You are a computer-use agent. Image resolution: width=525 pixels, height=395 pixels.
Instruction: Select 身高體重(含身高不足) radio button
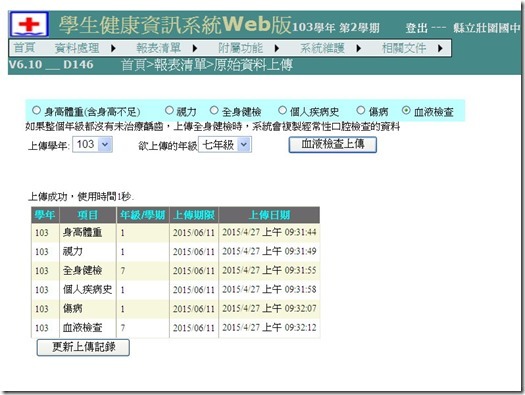pyautogui.click(x=36, y=110)
